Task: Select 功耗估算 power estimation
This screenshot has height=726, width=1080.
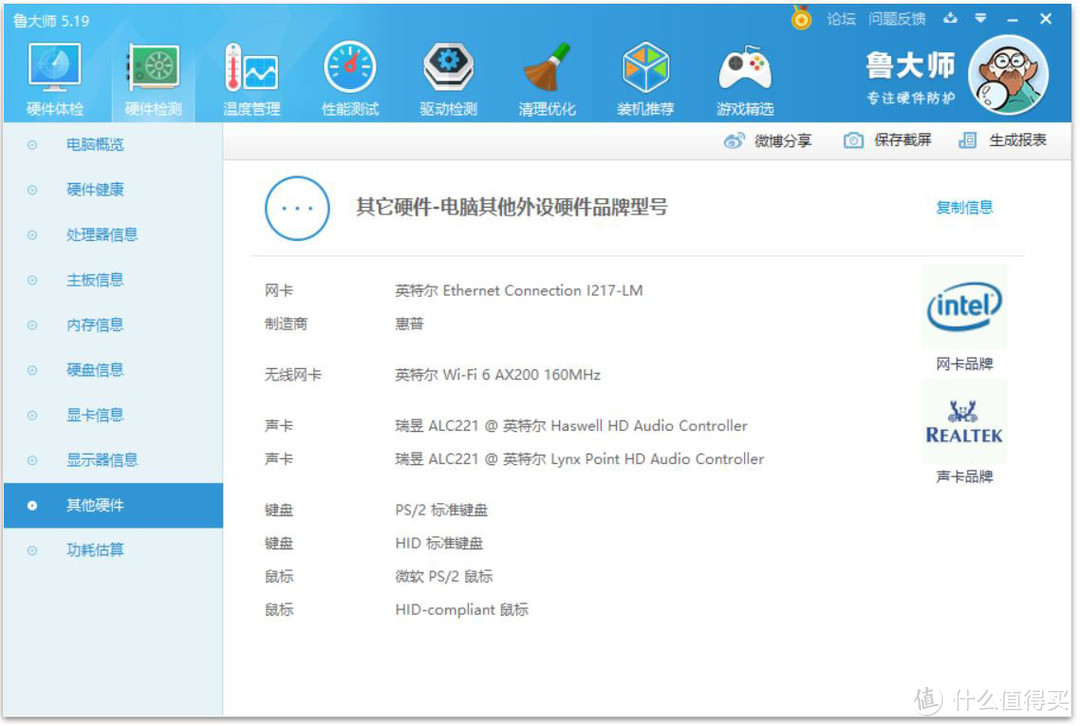Action: 95,549
